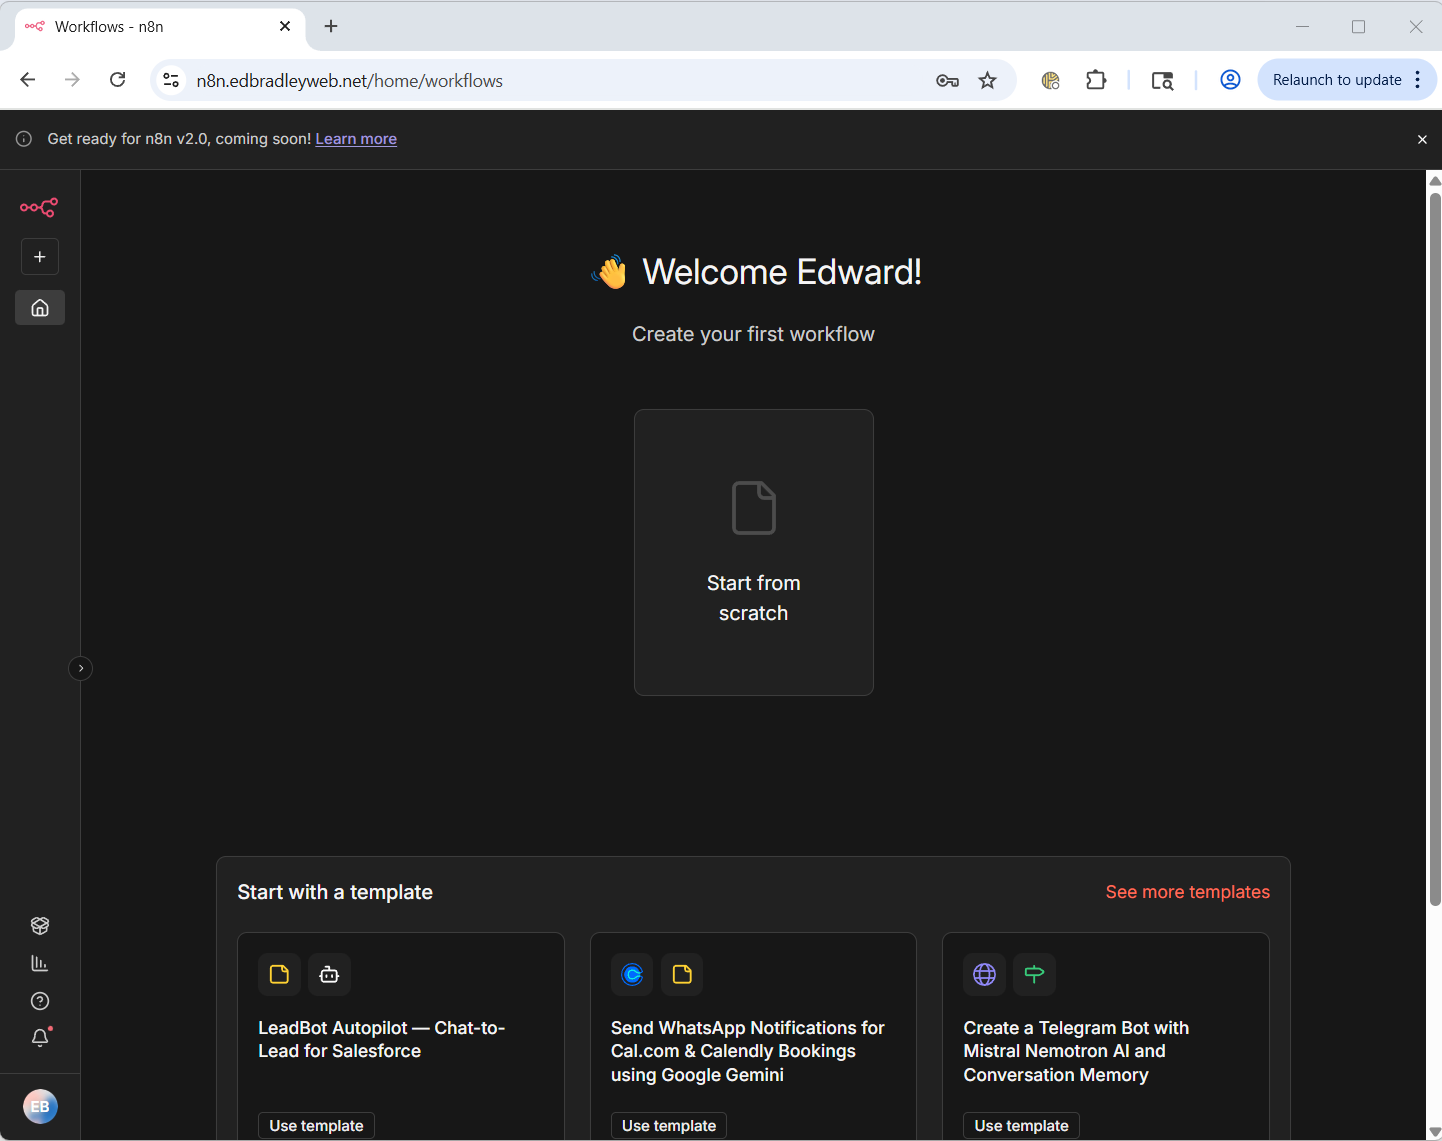Viewport: 1442px width, 1141px height.
Task: Click the Start from scratch card
Action: point(753,552)
